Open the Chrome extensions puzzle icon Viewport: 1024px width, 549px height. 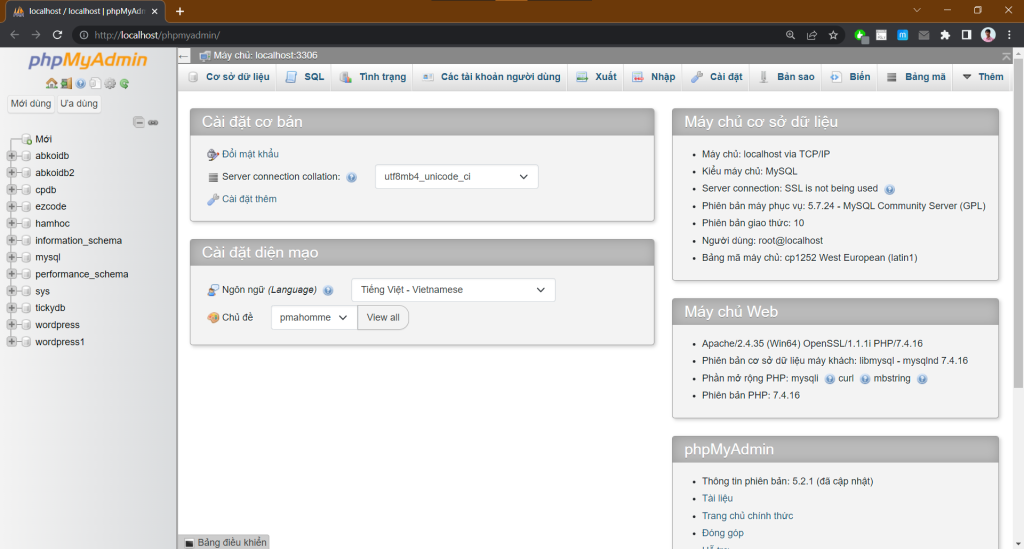(945, 35)
